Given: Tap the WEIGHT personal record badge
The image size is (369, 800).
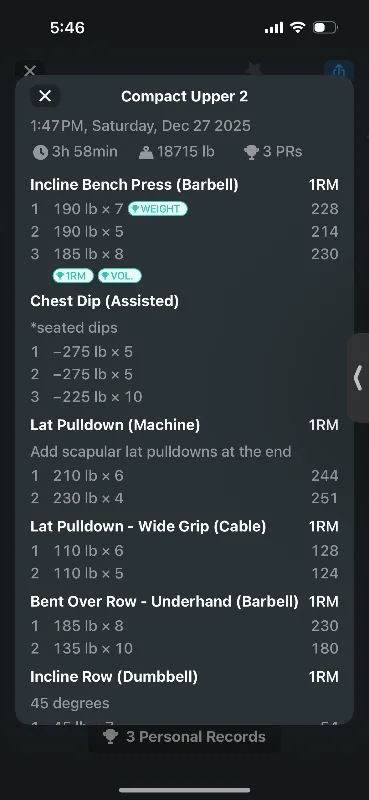Looking at the screenshot, I should coord(158,209).
